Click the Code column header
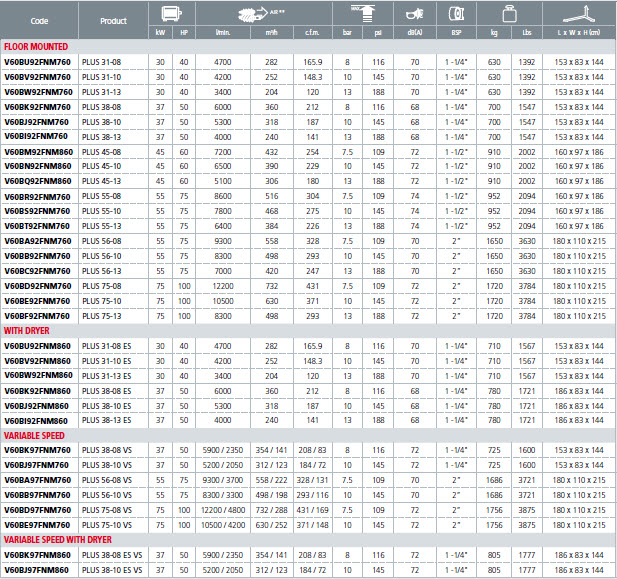617x579 pixels. point(39,21)
